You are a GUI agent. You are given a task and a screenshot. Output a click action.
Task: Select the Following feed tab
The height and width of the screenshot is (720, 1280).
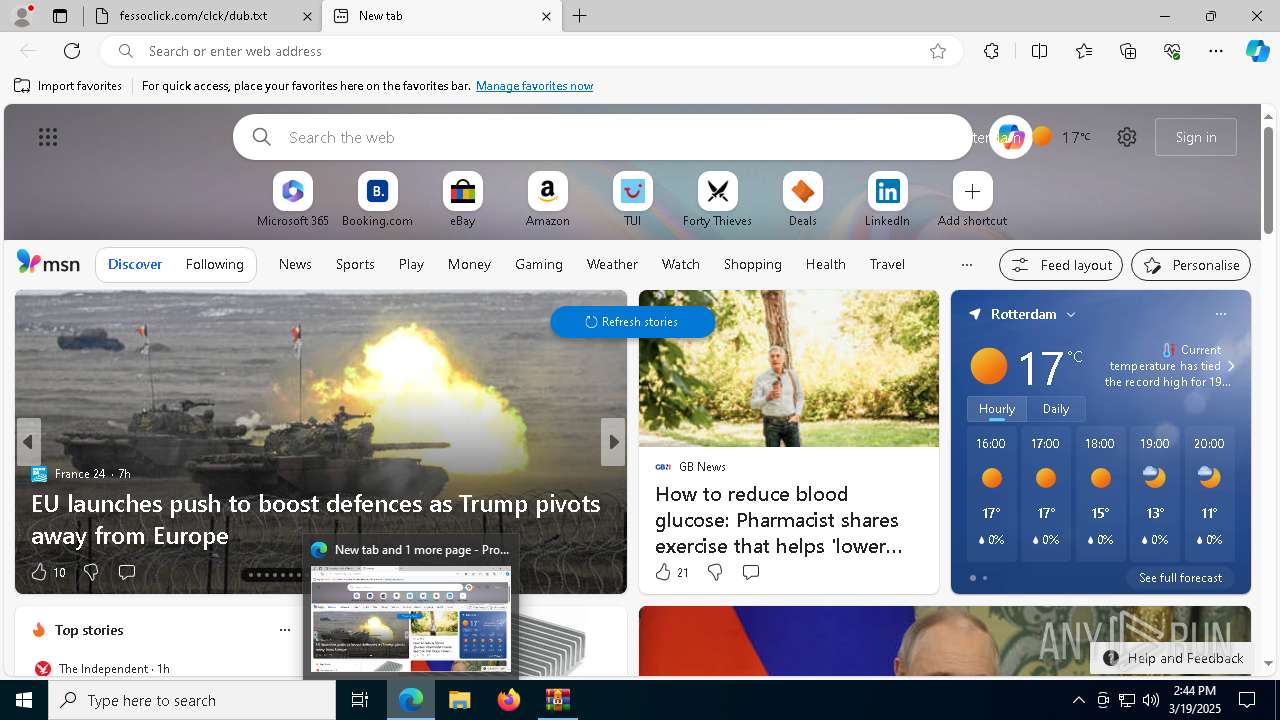click(214, 264)
